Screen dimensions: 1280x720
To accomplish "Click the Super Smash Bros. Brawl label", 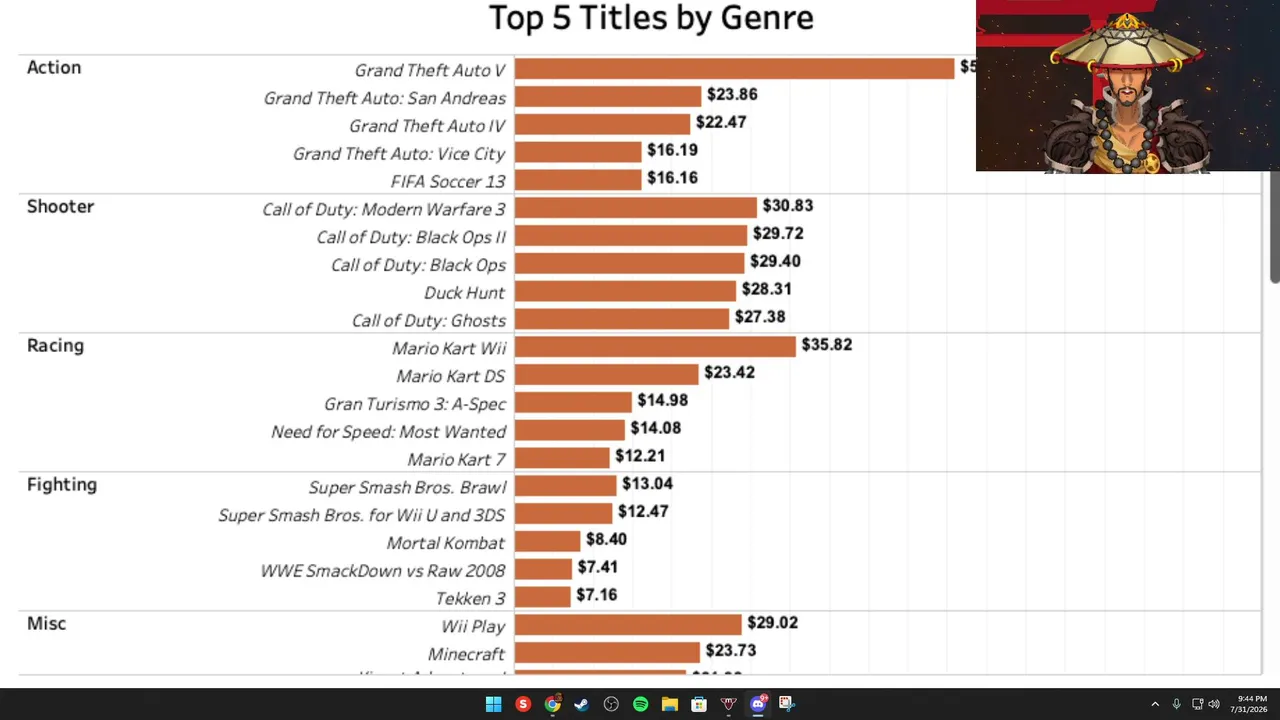I will tap(408, 487).
